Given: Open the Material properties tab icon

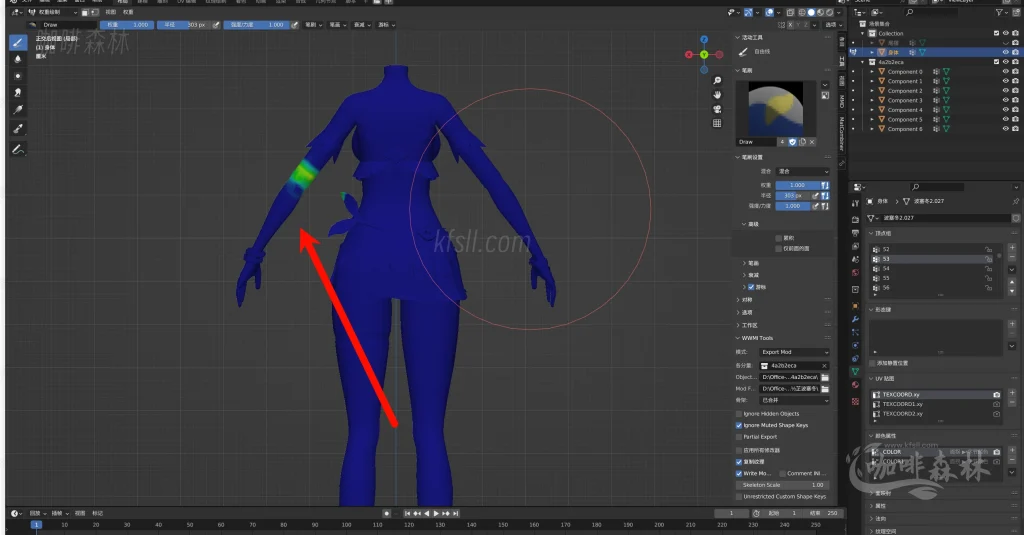Looking at the screenshot, I should (x=856, y=385).
